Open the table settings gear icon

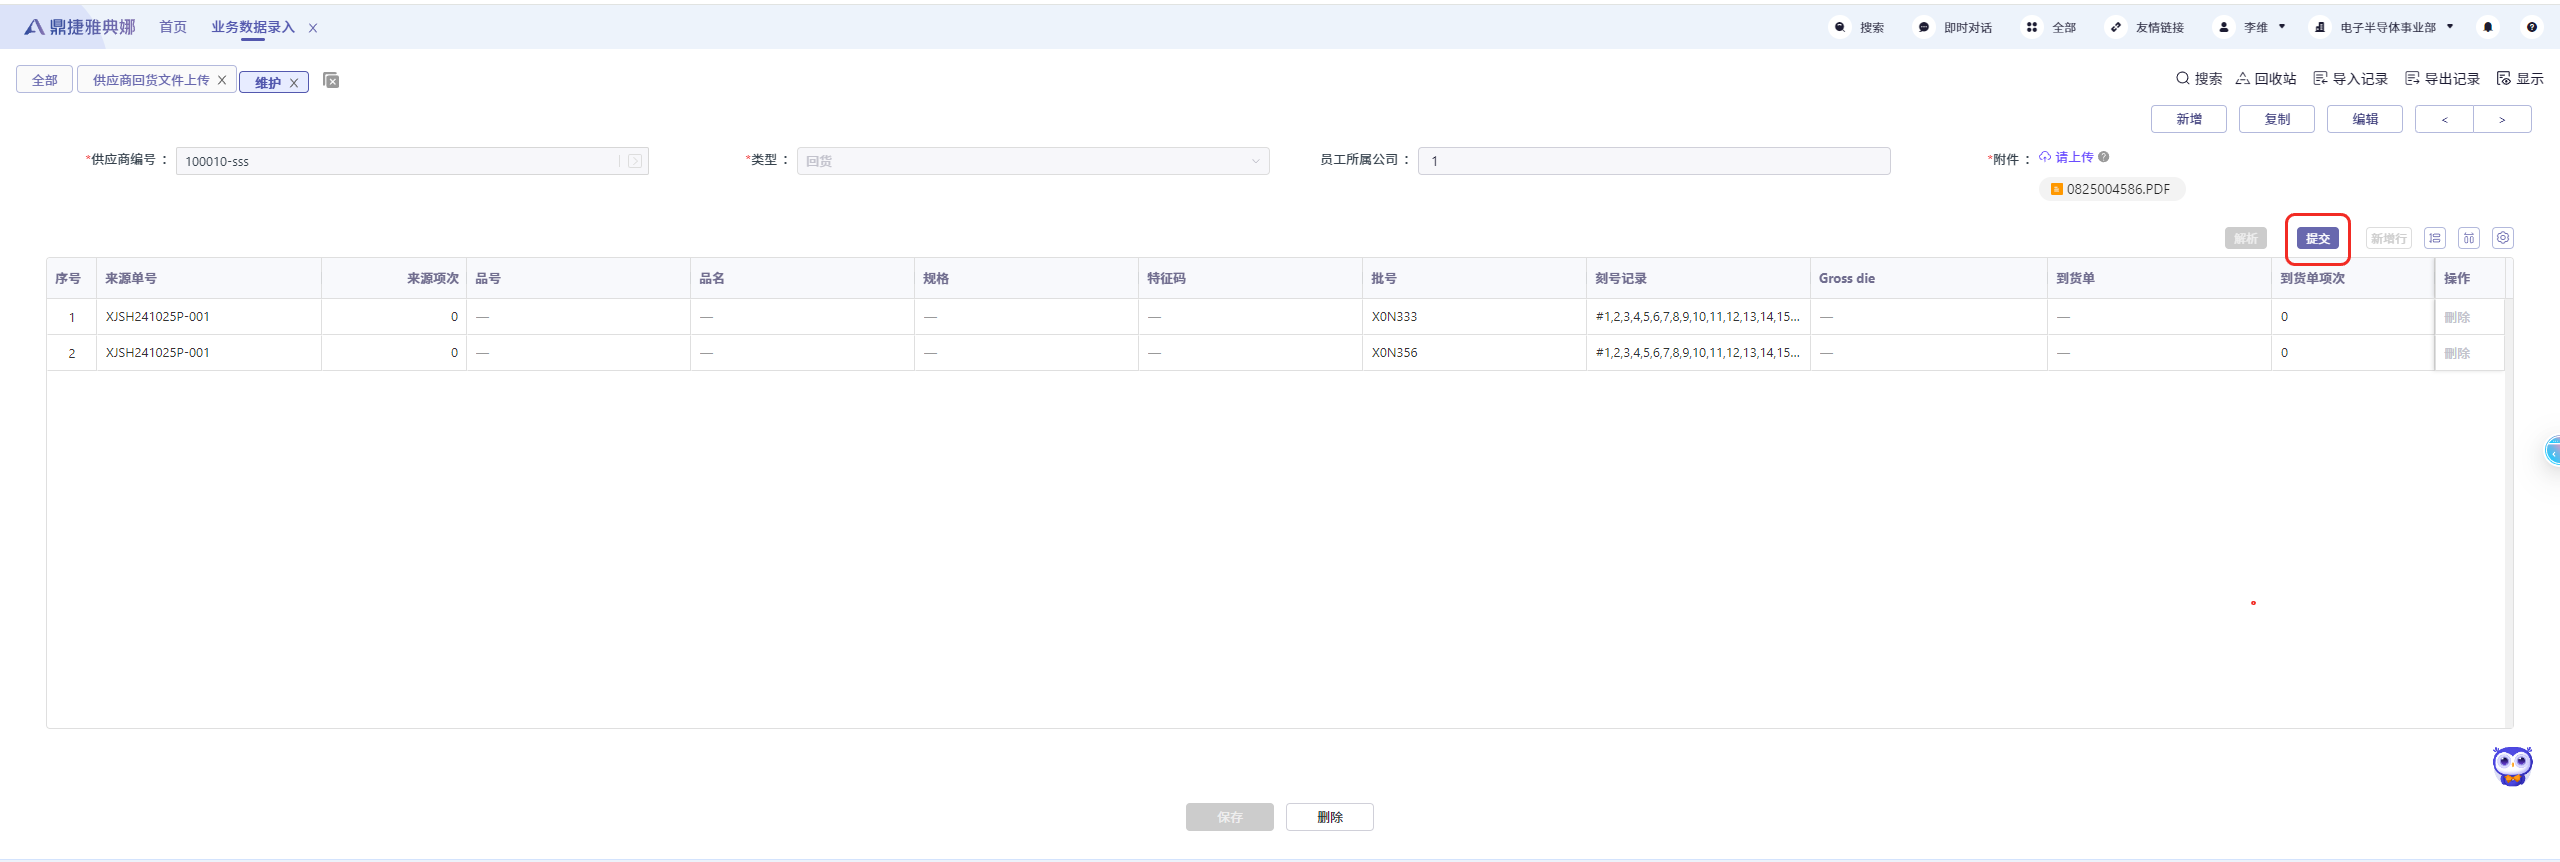(x=2503, y=238)
